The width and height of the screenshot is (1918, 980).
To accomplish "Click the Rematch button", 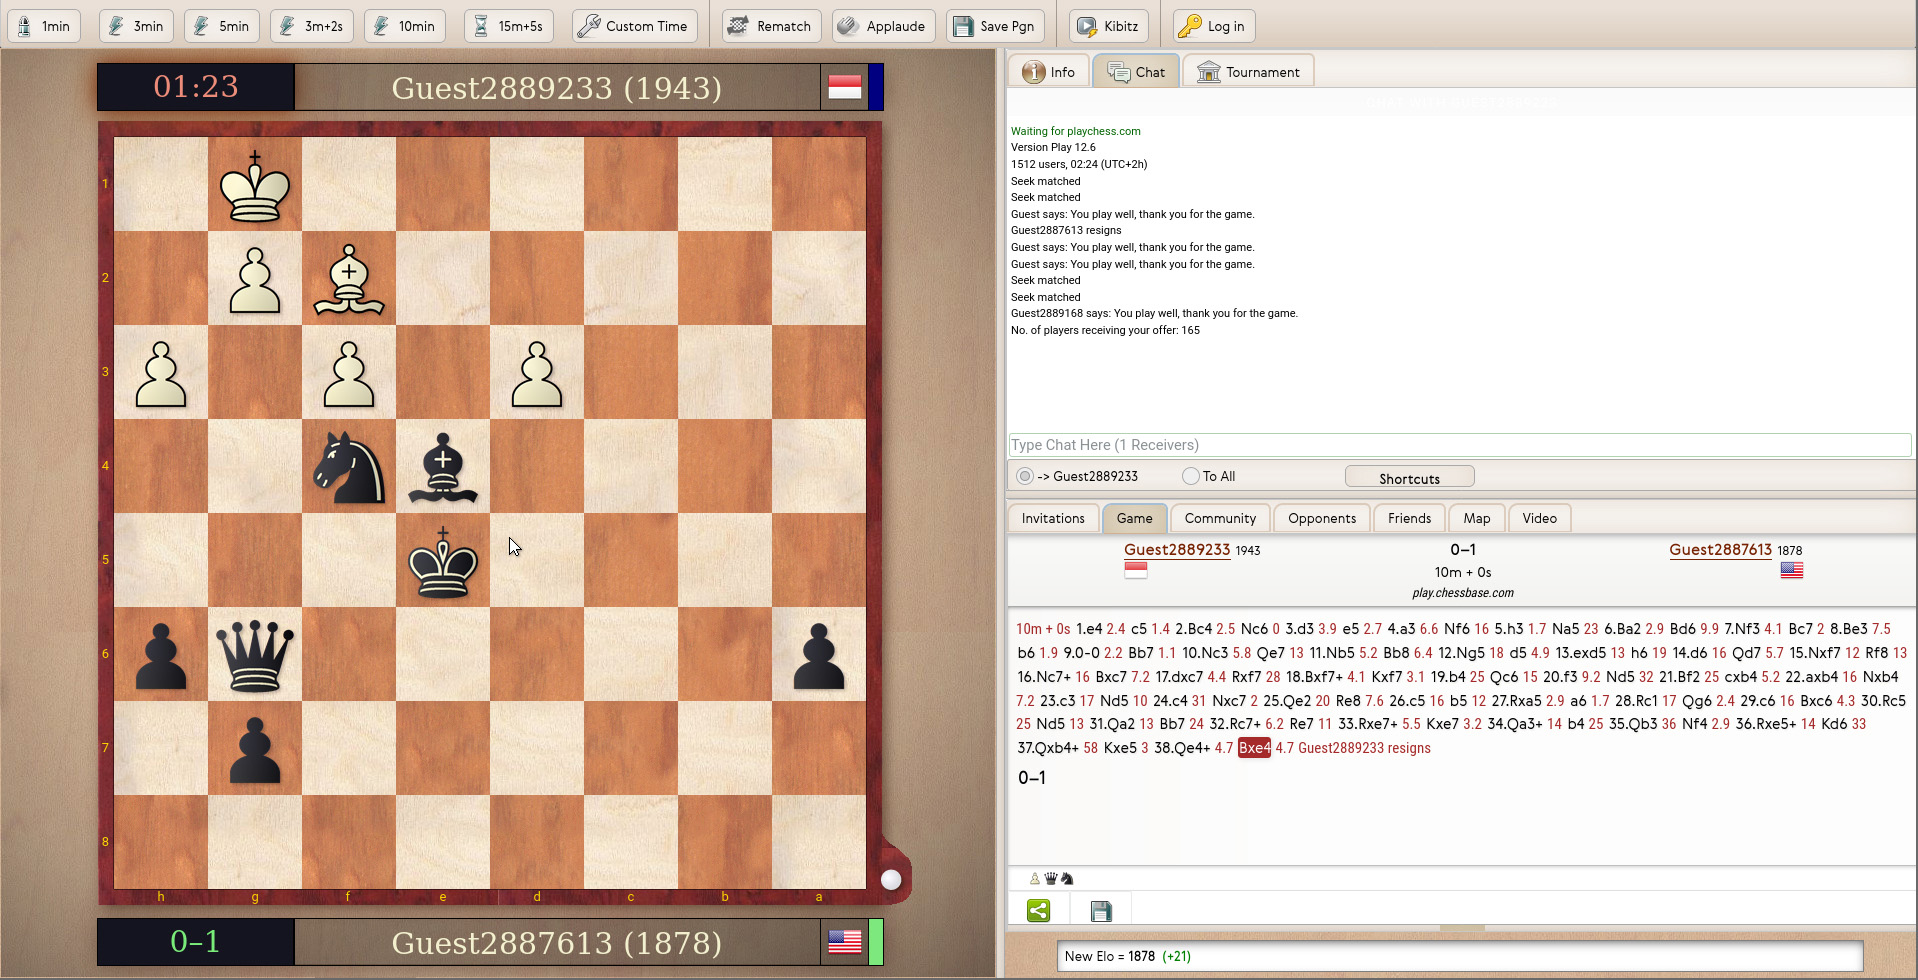I will tap(771, 26).
